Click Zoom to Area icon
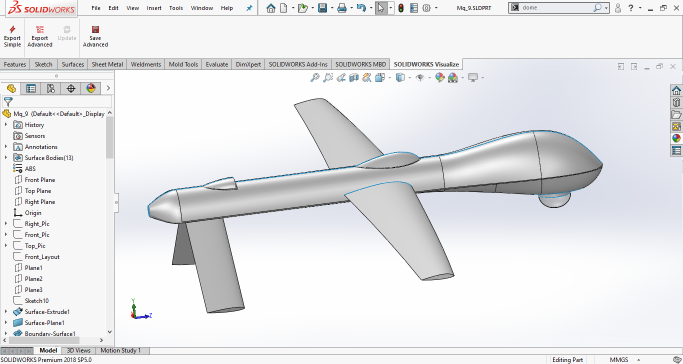Viewport: 683px width, 364px height. tap(328, 78)
